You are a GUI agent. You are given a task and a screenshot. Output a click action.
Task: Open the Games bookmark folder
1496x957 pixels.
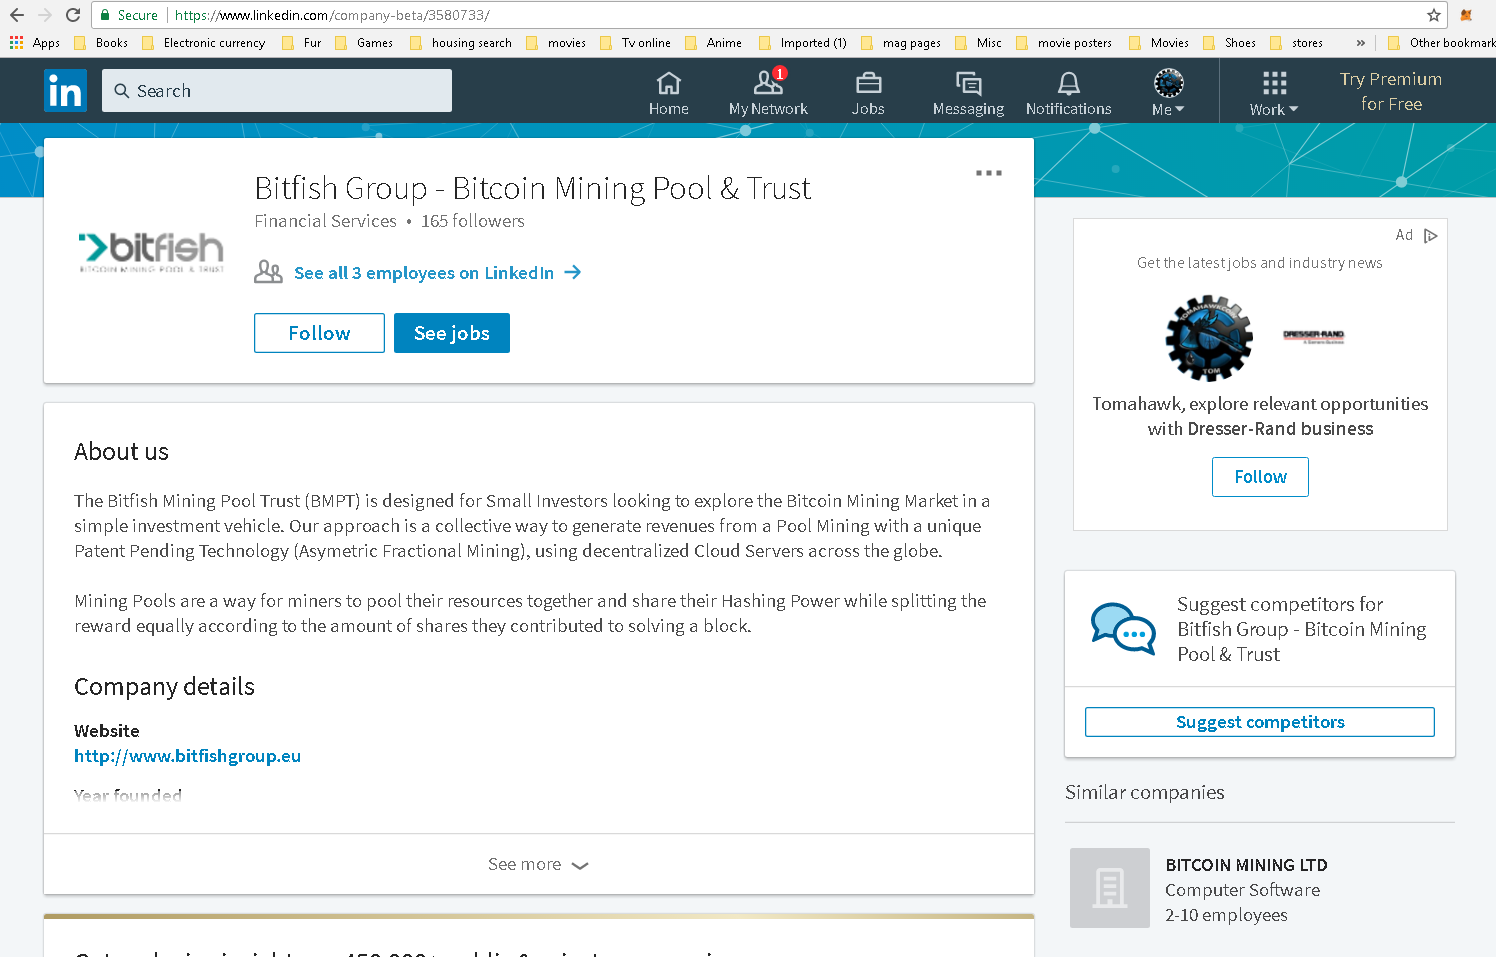point(364,43)
